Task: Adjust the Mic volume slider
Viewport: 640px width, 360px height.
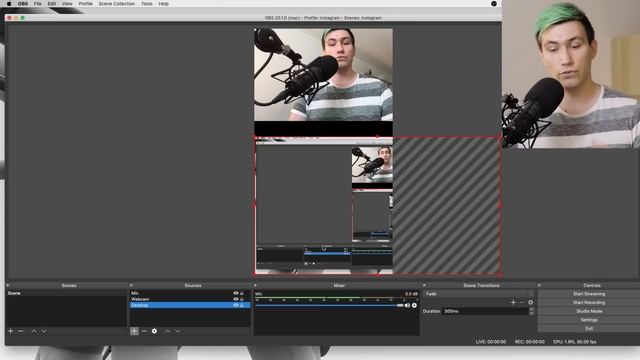Action: click(x=329, y=305)
